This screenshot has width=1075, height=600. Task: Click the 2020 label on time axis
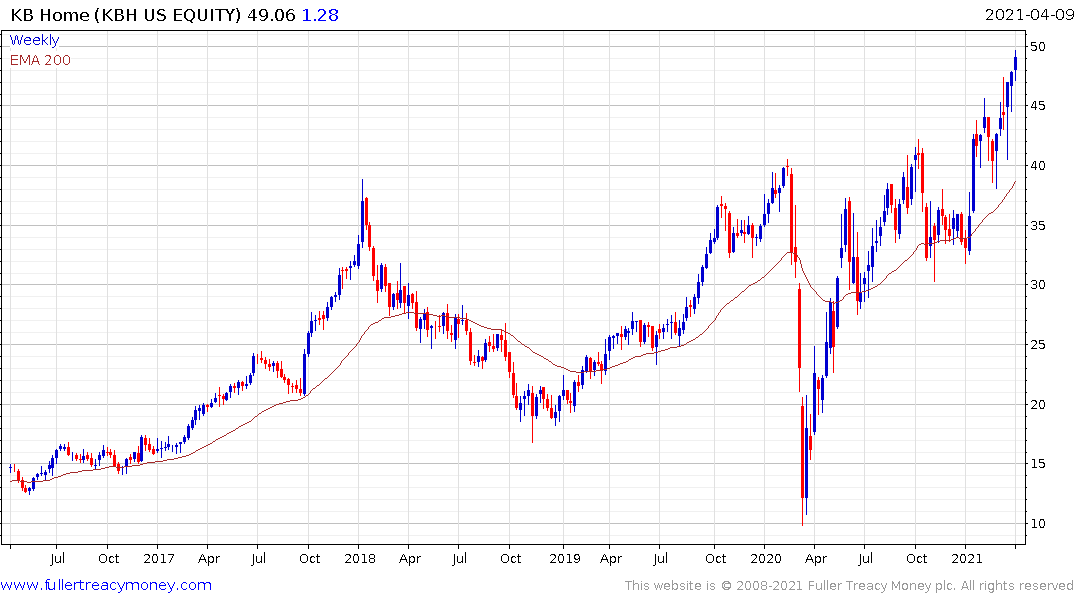pyautogui.click(x=765, y=558)
